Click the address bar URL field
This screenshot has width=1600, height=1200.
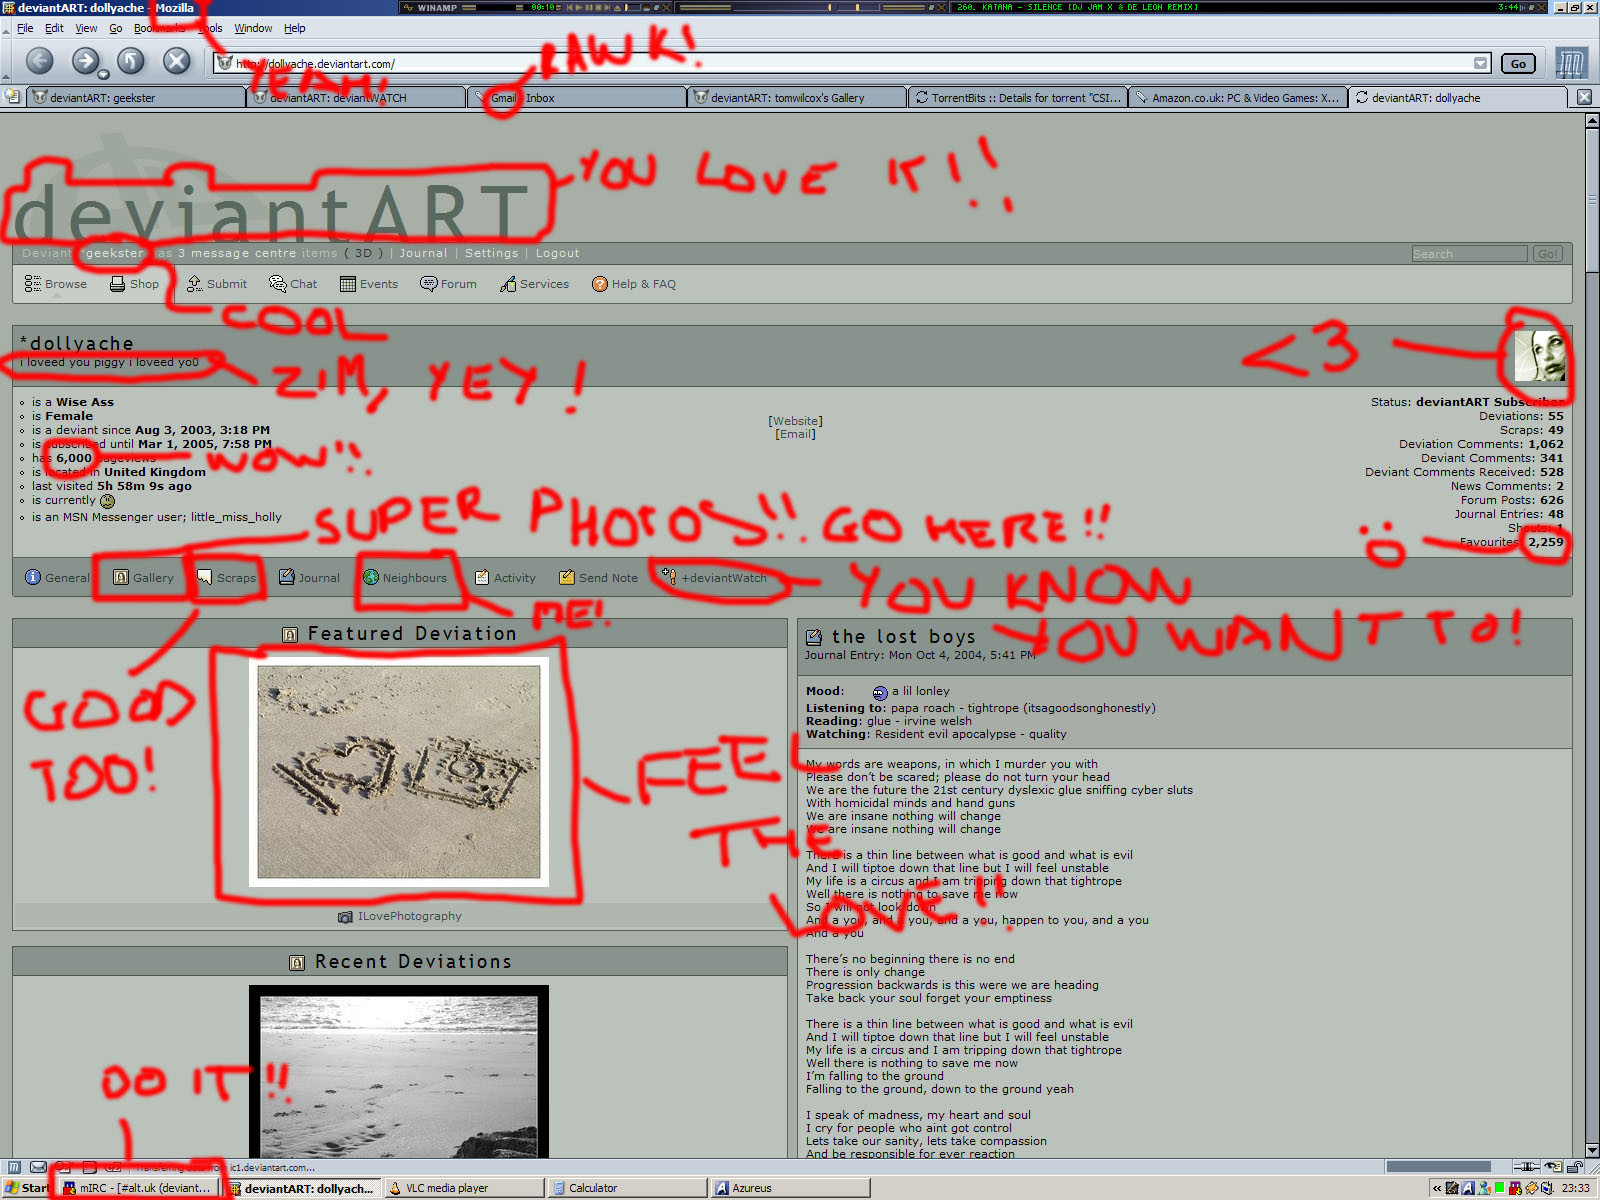coord(852,63)
